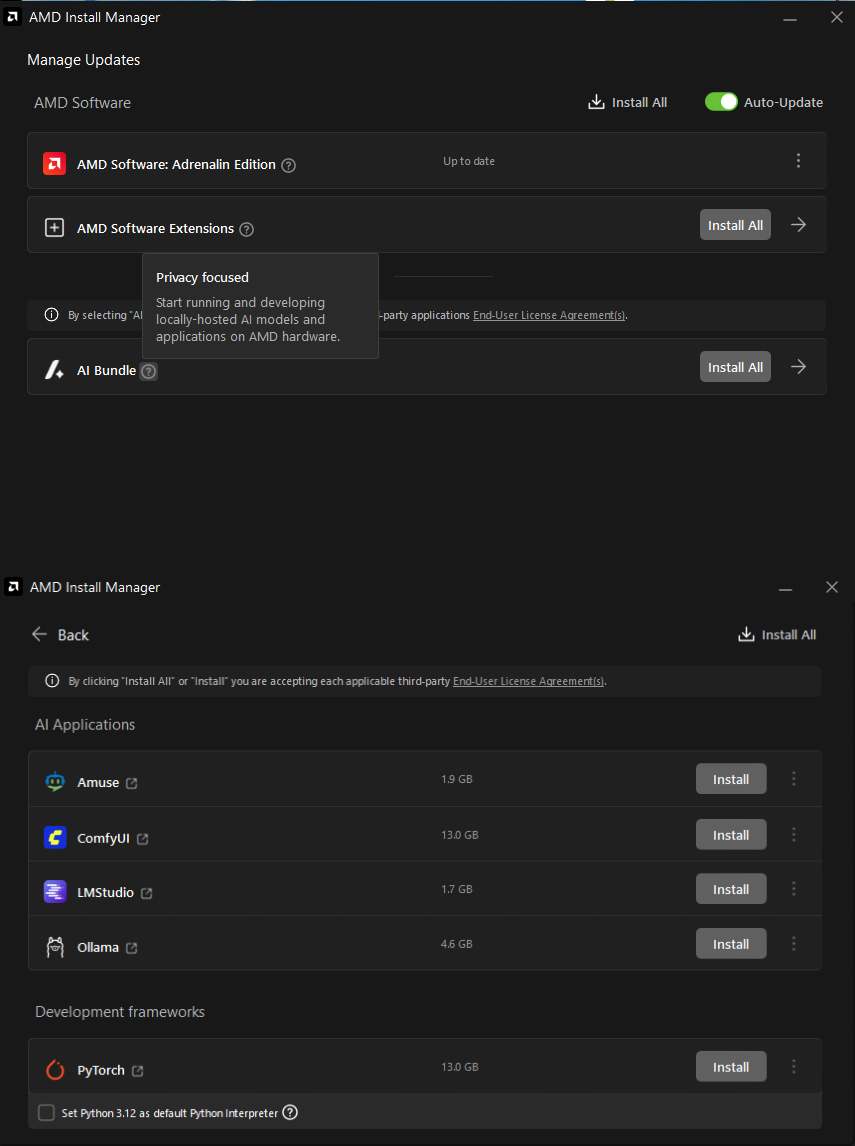Close the bottom AMD Install Manager window
The image size is (855, 1146).
click(x=832, y=587)
